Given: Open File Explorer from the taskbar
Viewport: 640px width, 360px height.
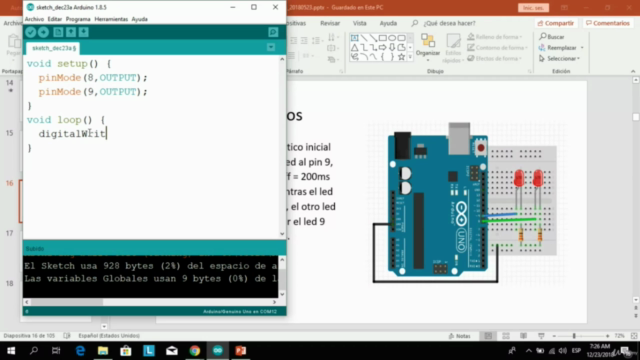Looking at the screenshot, I should (x=103, y=351).
